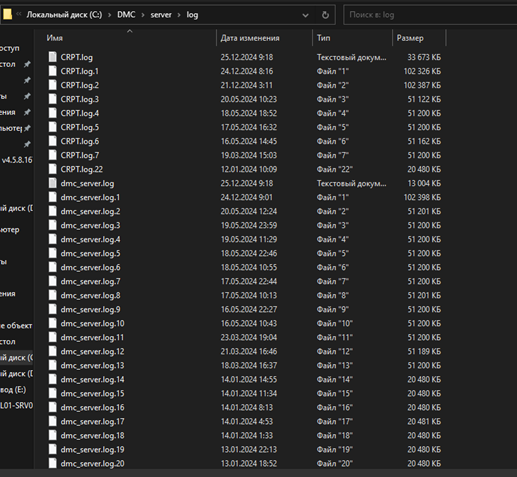The image size is (517, 477).
Task: Click the dmc_server.log.1 file icon
Action: (52, 197)
